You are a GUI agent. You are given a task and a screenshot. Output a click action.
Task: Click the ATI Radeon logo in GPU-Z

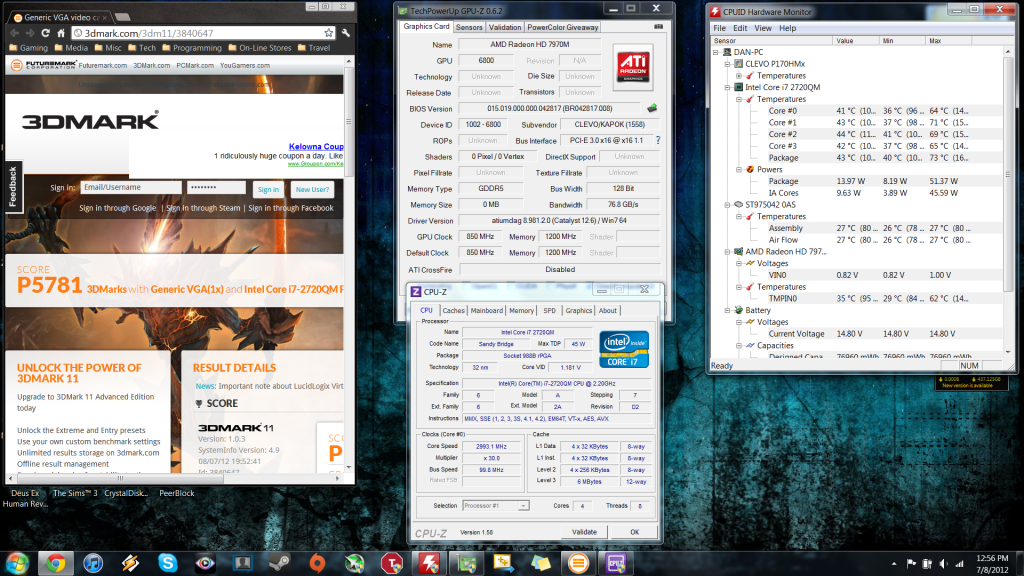[633, 67]
